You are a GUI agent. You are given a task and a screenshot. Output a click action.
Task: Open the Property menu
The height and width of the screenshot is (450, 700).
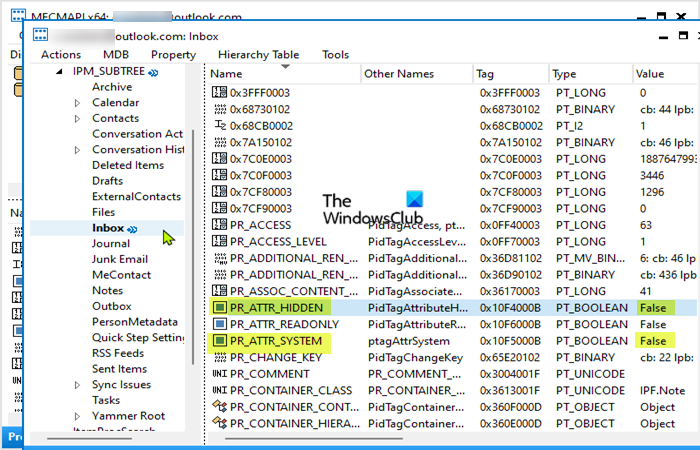point(174,54)
